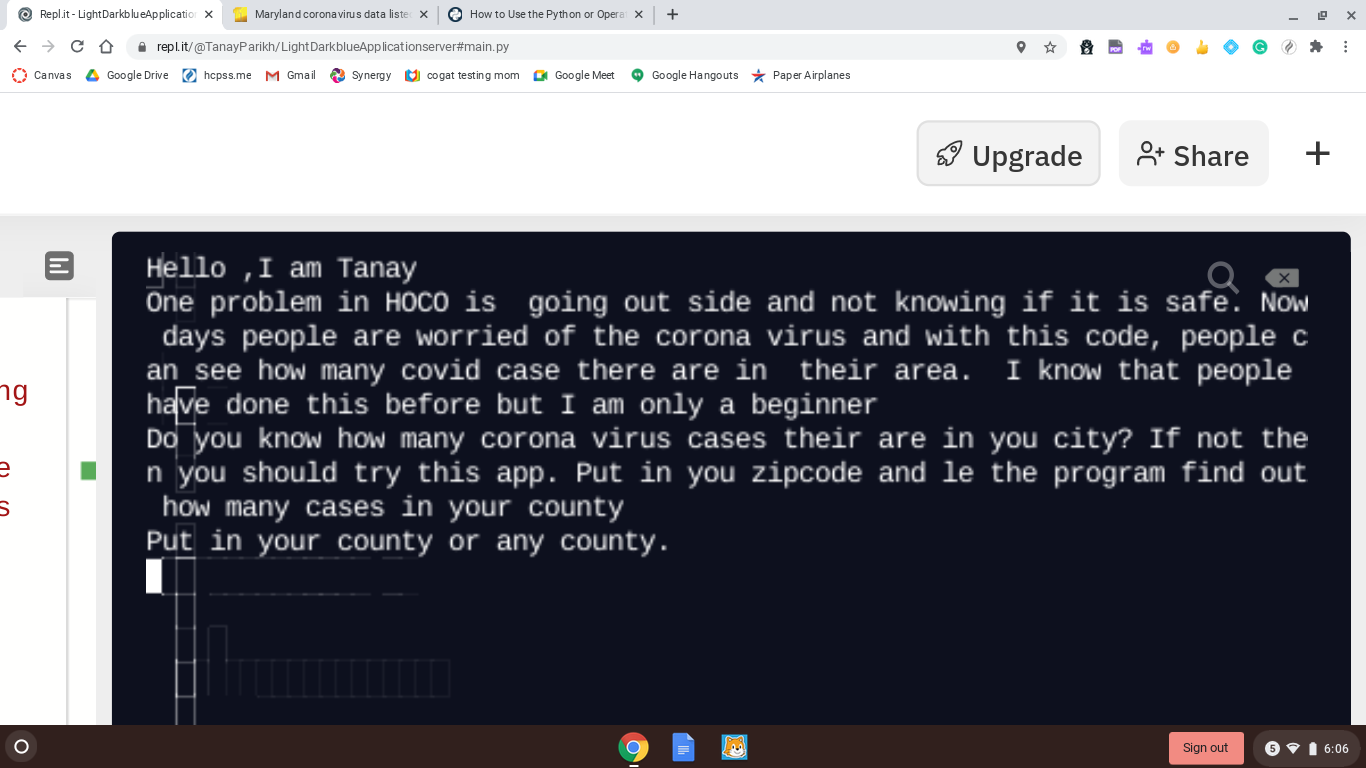Click the Share button
Viewport: 1366px width, 768px height.
pyautogui.click(x=1193, y=154)
